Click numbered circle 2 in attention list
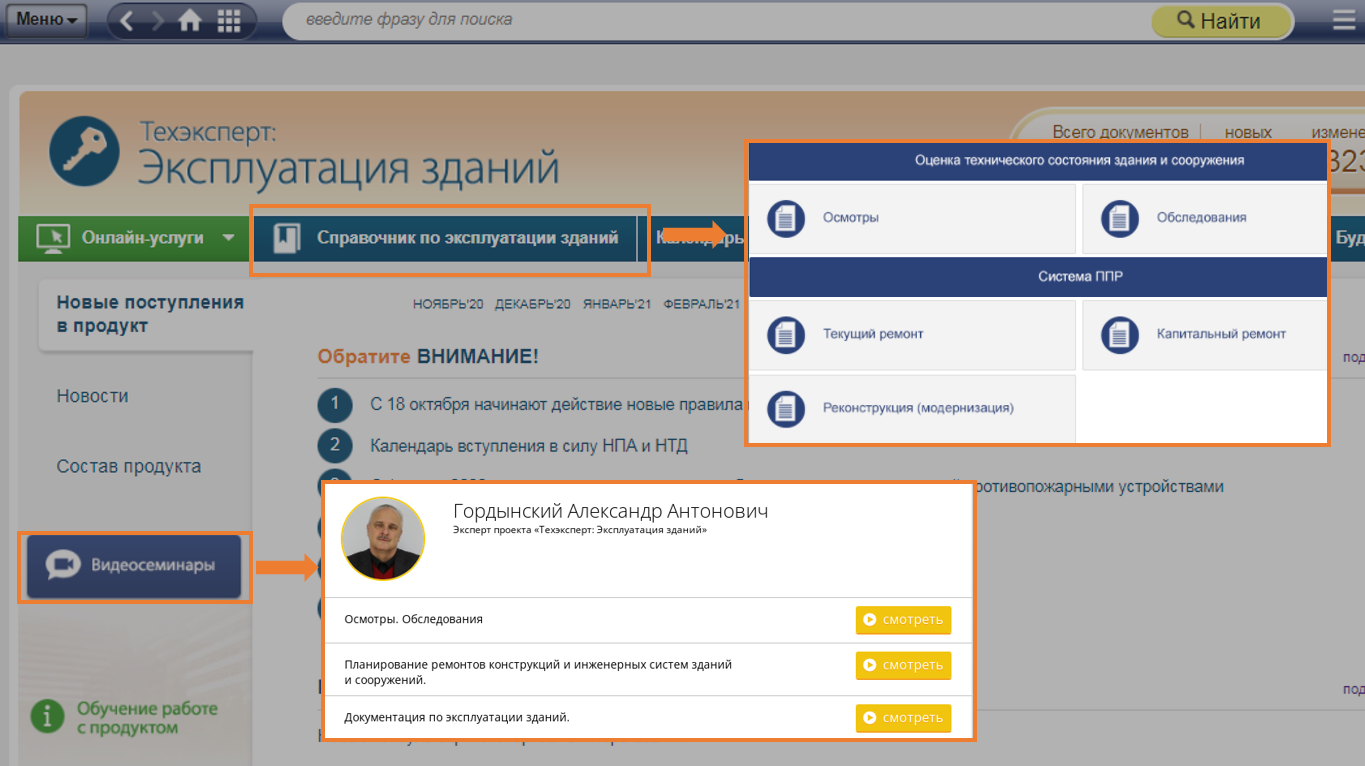The image size is (1365, 766). [335, 445]
